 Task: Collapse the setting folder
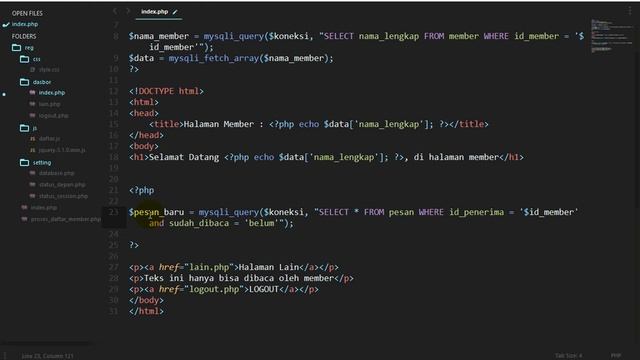point(42,162)
